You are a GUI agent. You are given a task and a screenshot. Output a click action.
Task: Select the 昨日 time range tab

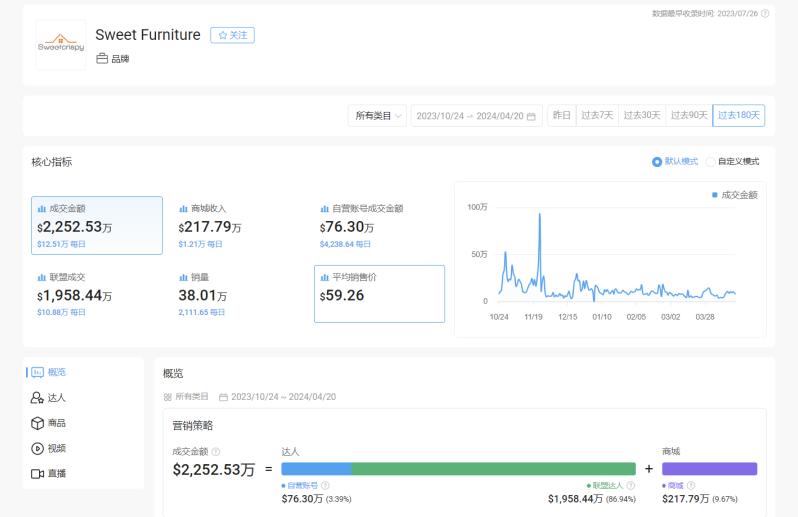[562, 116]
